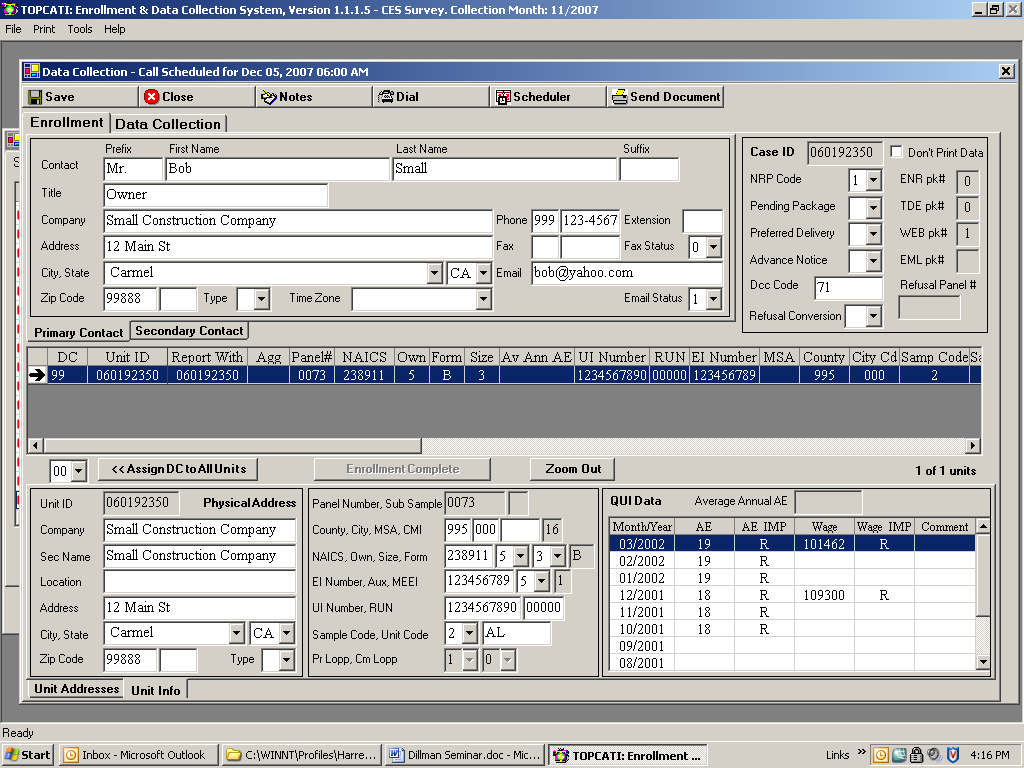This screenshot has height=768, width=1024.
Task: Expand the NRP Code dropdown
Action: pyautogui.click(x=873, y=181)
